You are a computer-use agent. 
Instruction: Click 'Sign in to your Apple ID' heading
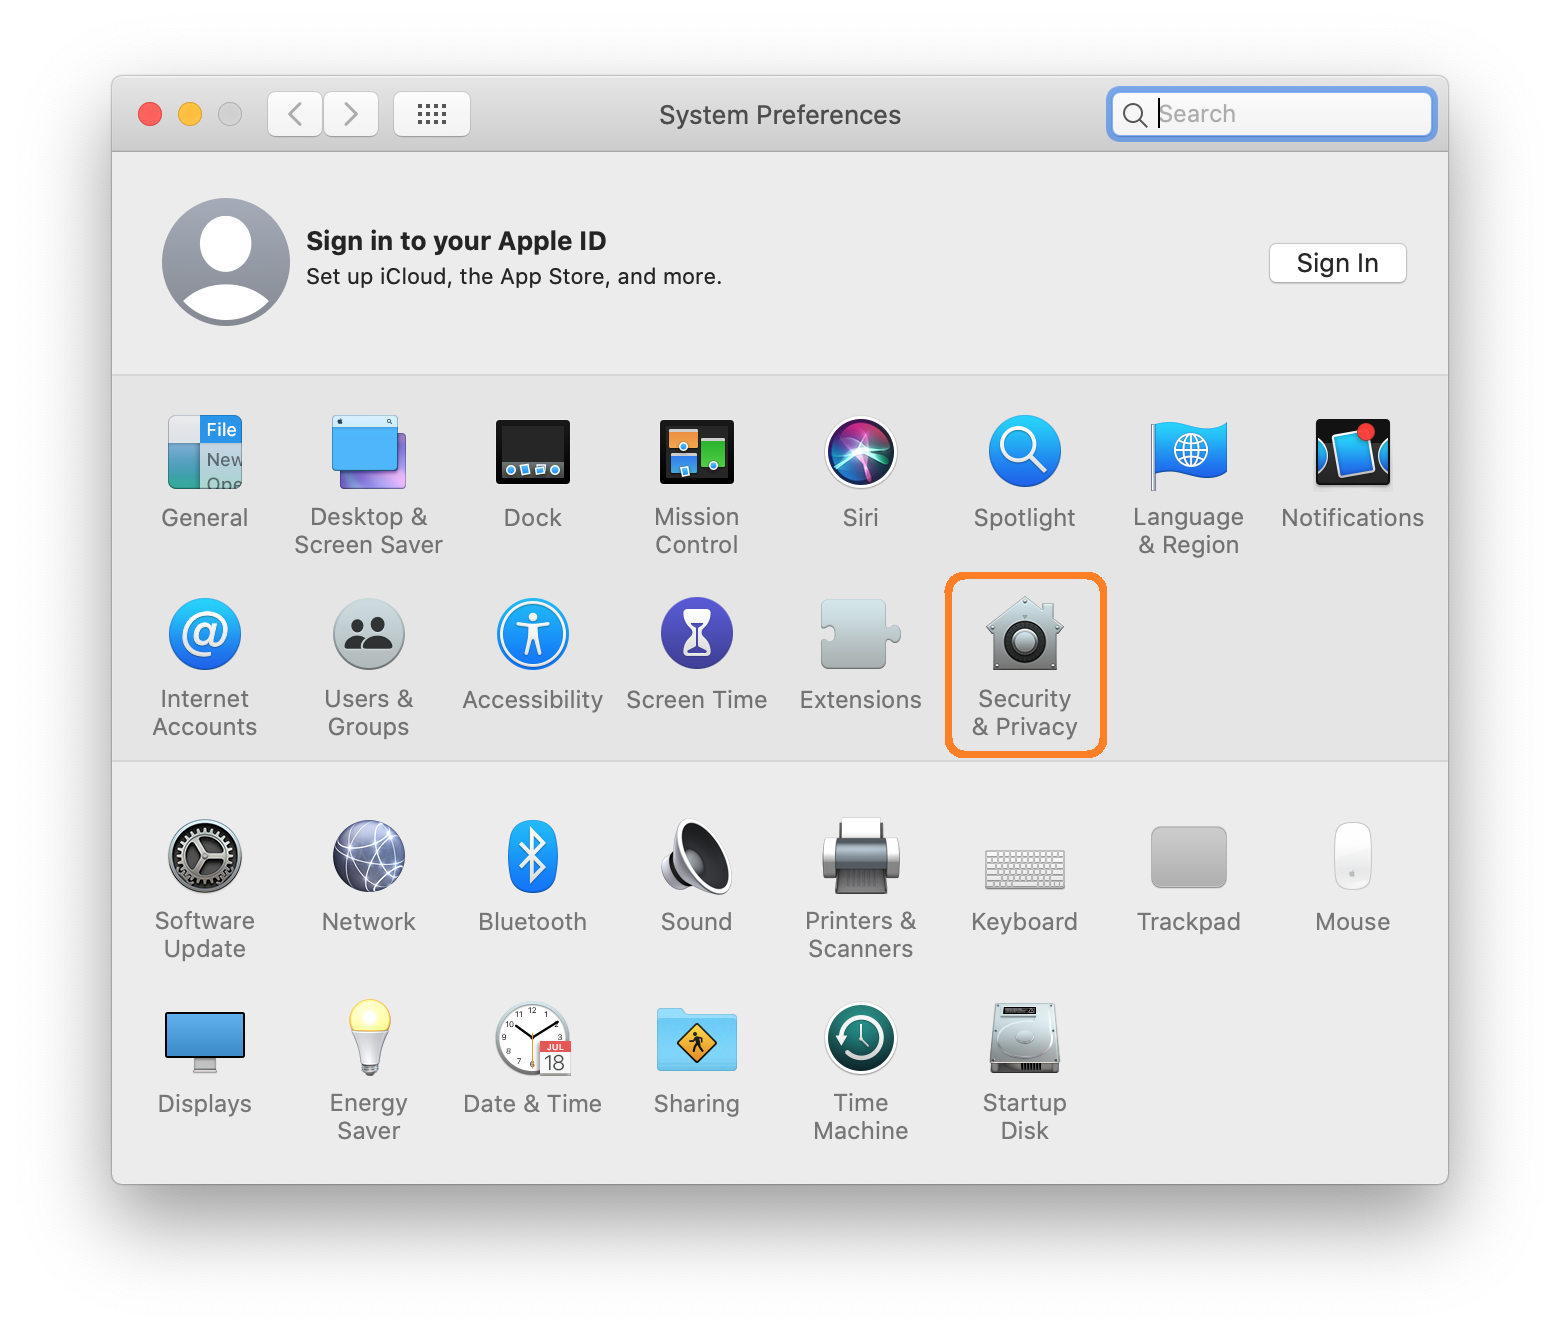[x=456, y=241]
